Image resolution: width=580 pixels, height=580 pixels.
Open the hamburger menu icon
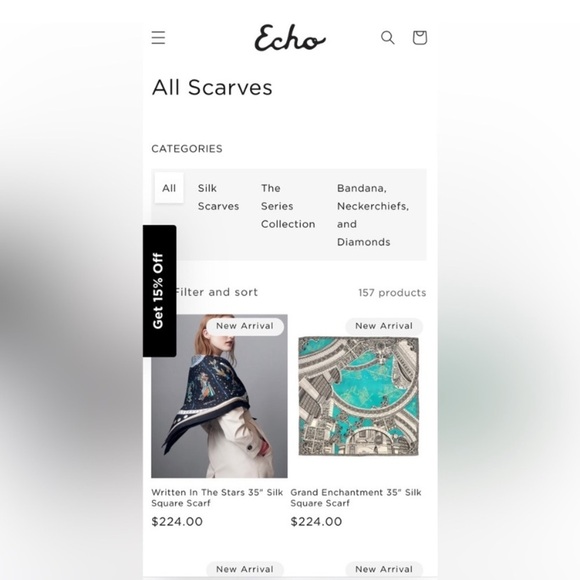pos(158,38)
